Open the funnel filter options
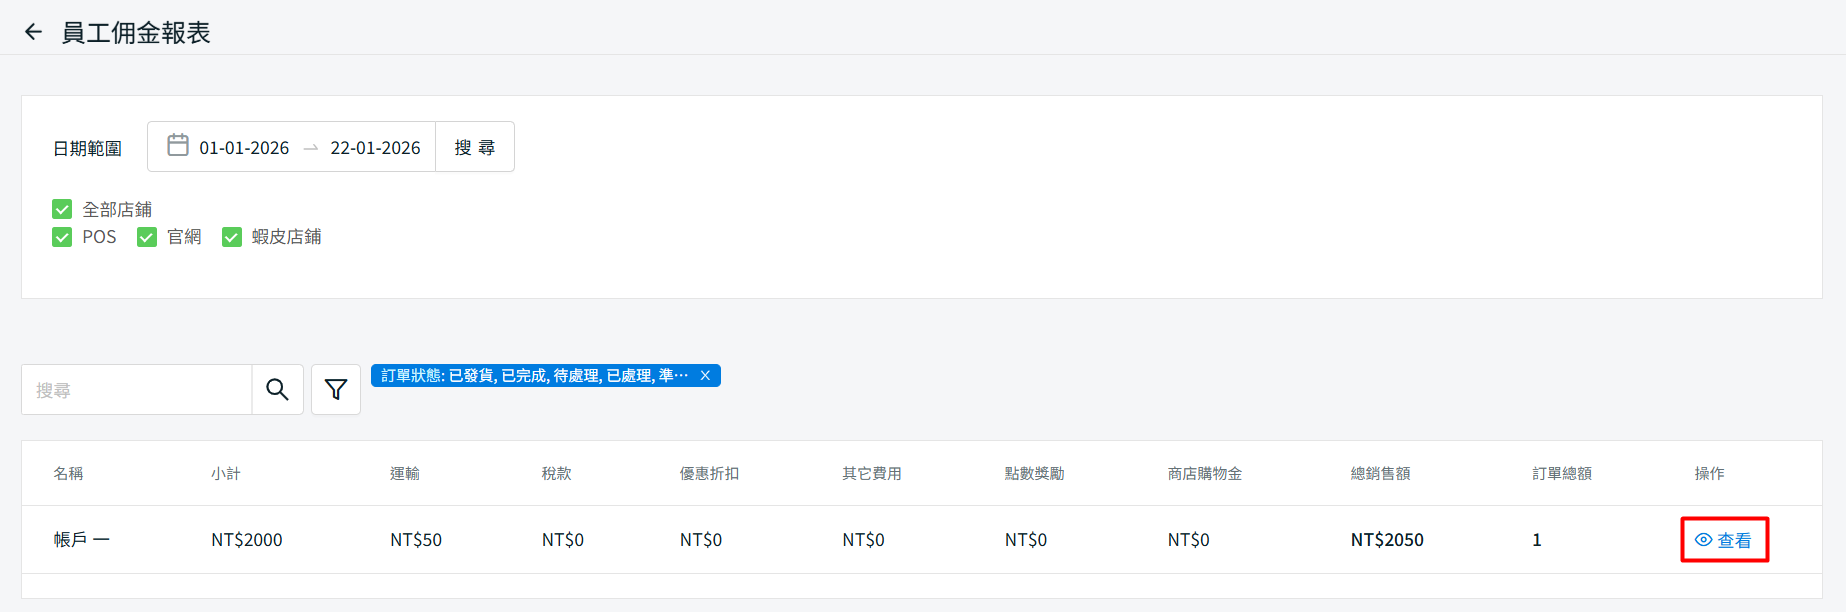The image size is (1846, 612). pyautogui.click(x=336, y=390)
